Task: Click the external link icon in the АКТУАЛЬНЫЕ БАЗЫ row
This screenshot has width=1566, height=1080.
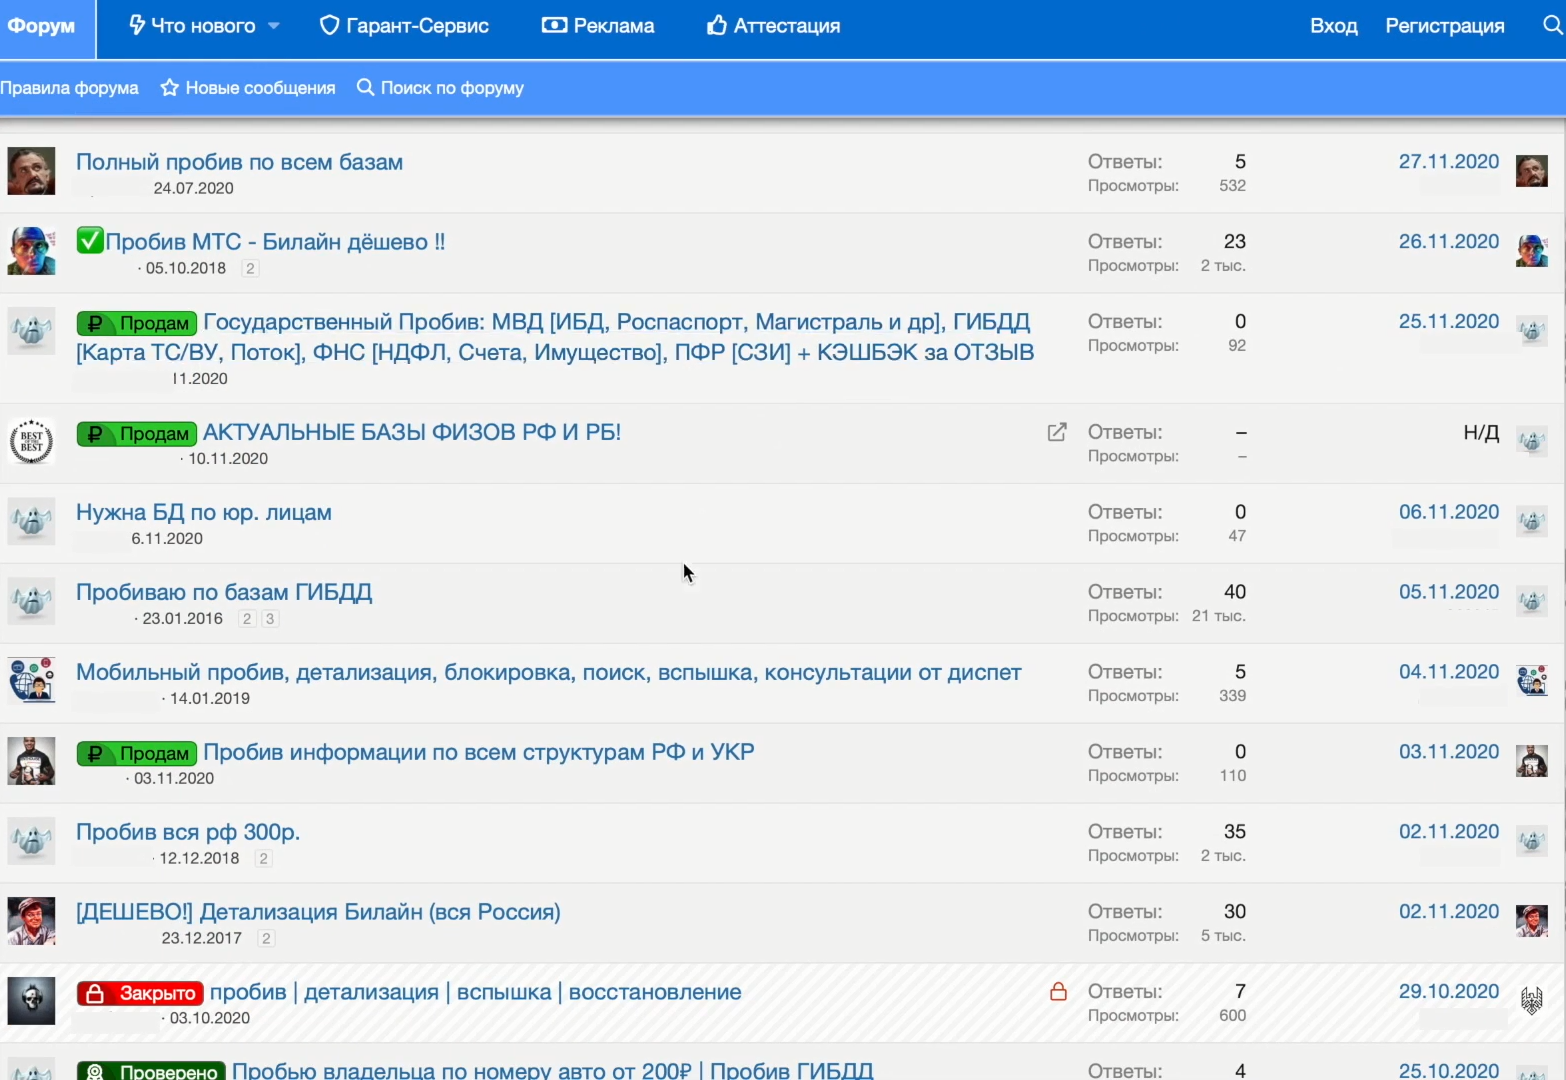Action: [1057, 432]
